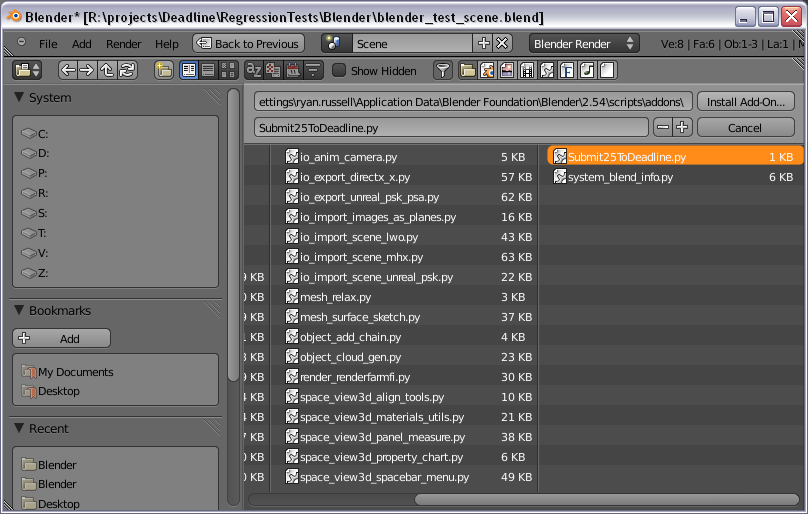Screen dimensions: 808x514
Task: Create a new directory icon
Action: (x=164, y=70)
